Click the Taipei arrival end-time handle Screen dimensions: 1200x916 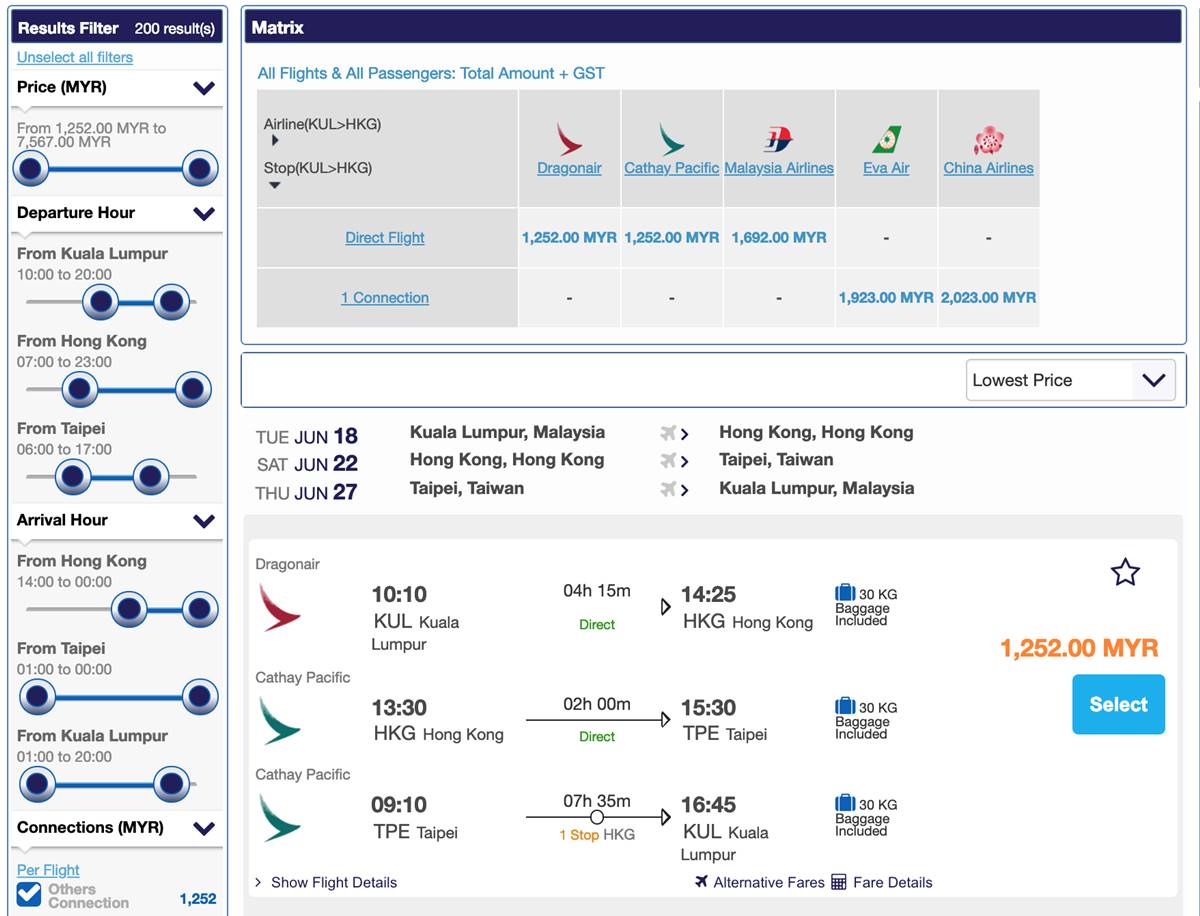pyautogui.click(x=200, y=695)
